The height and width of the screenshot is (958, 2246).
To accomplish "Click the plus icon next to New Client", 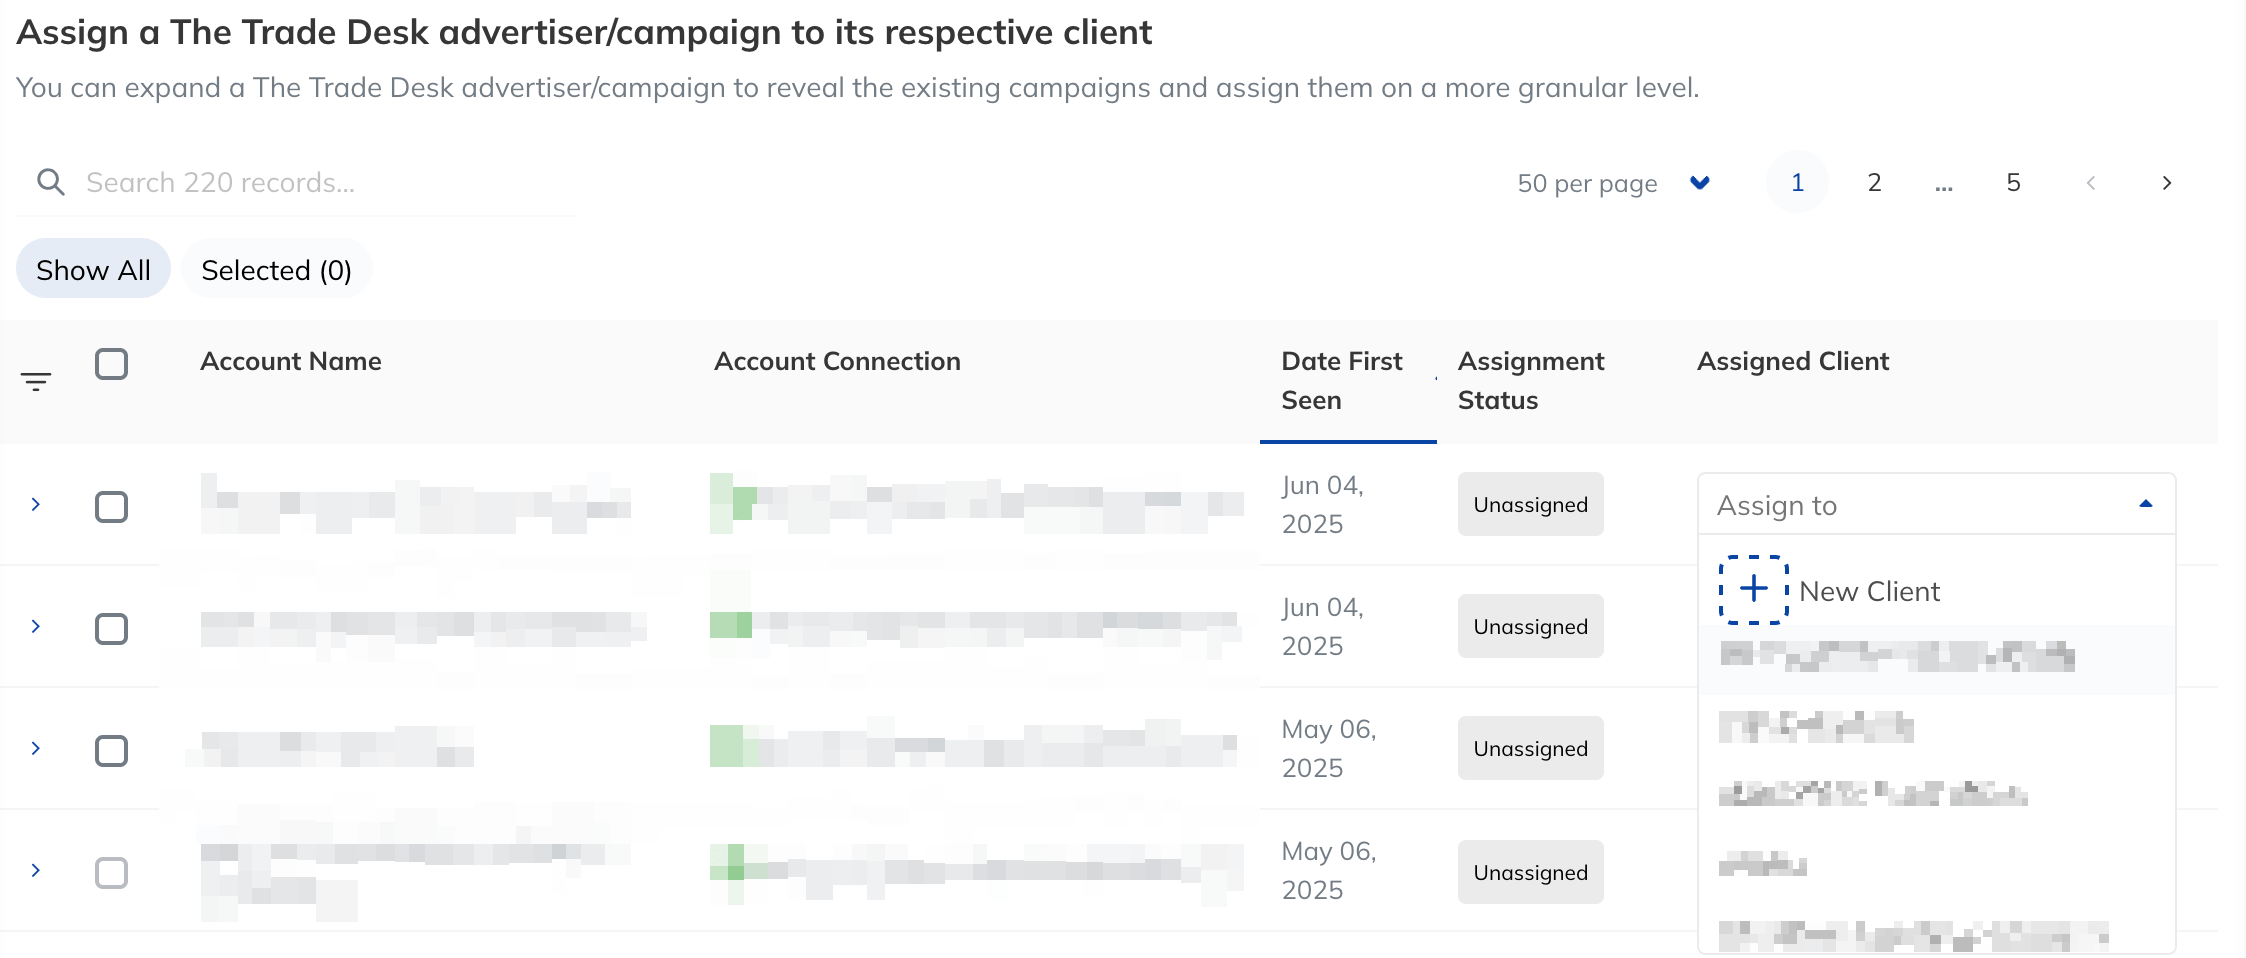I will click(x=1753, y=590).
